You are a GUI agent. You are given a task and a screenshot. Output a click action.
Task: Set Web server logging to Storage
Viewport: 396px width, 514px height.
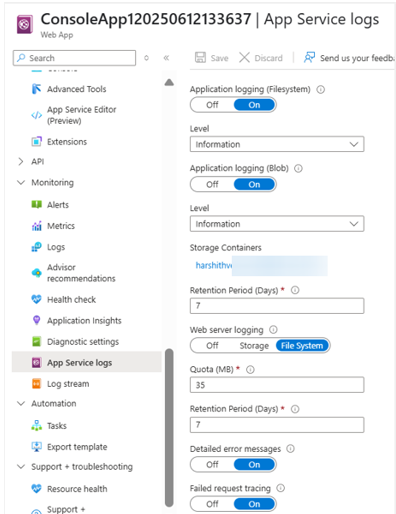tap(254, 346)
